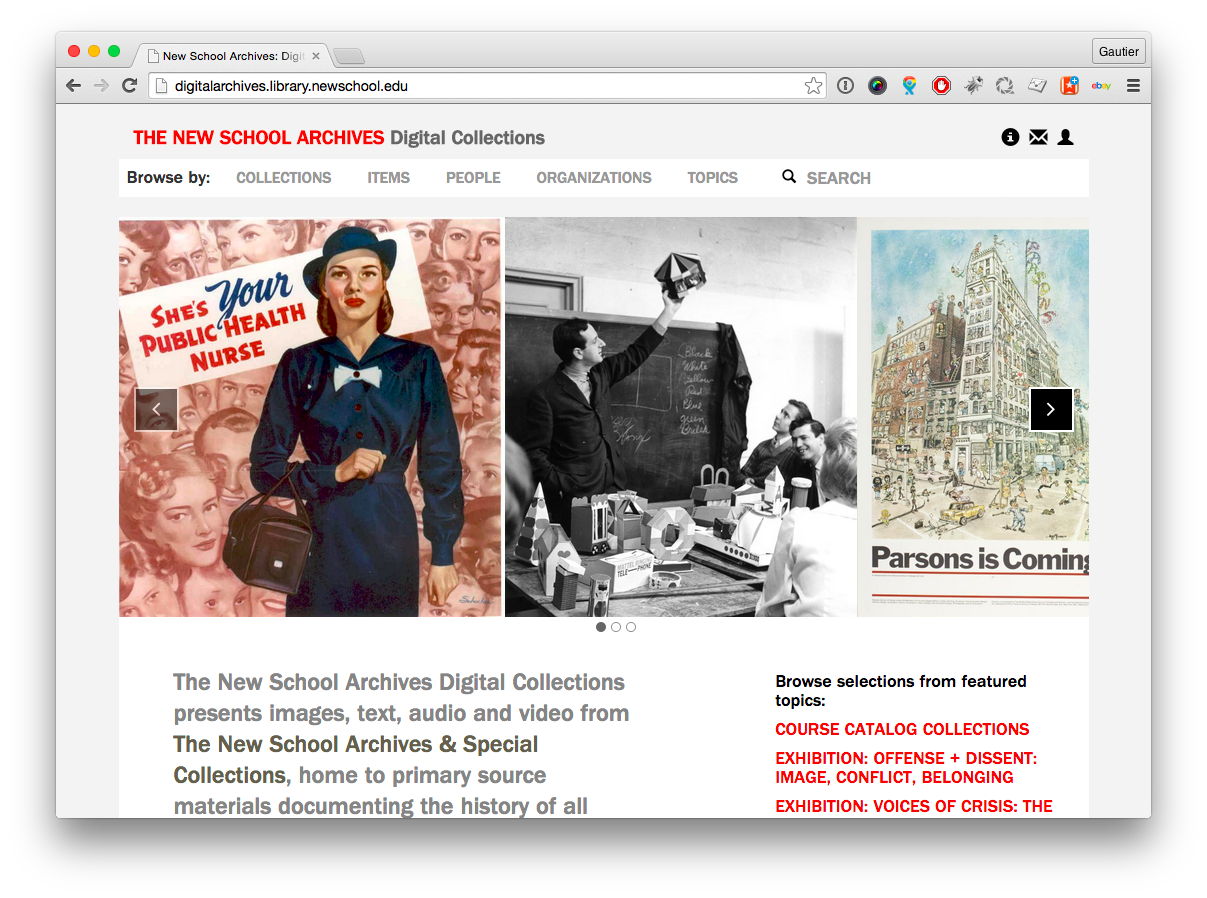Click the mail envelope extension icon in the toolbar

pos(1037,86)
